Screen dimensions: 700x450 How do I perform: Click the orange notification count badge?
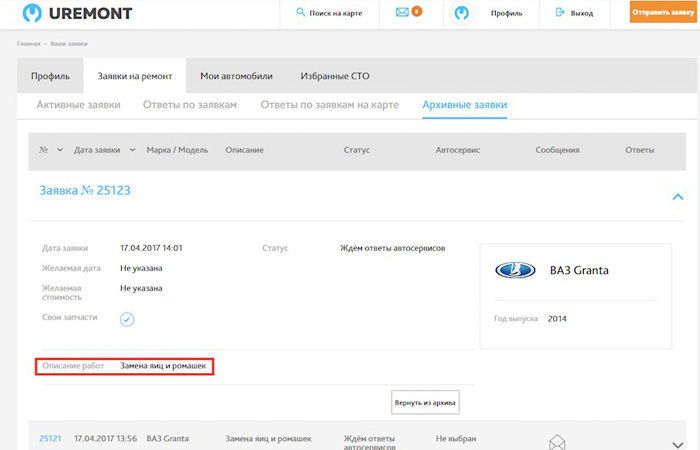pyautogui.click(x=416, y=11)
